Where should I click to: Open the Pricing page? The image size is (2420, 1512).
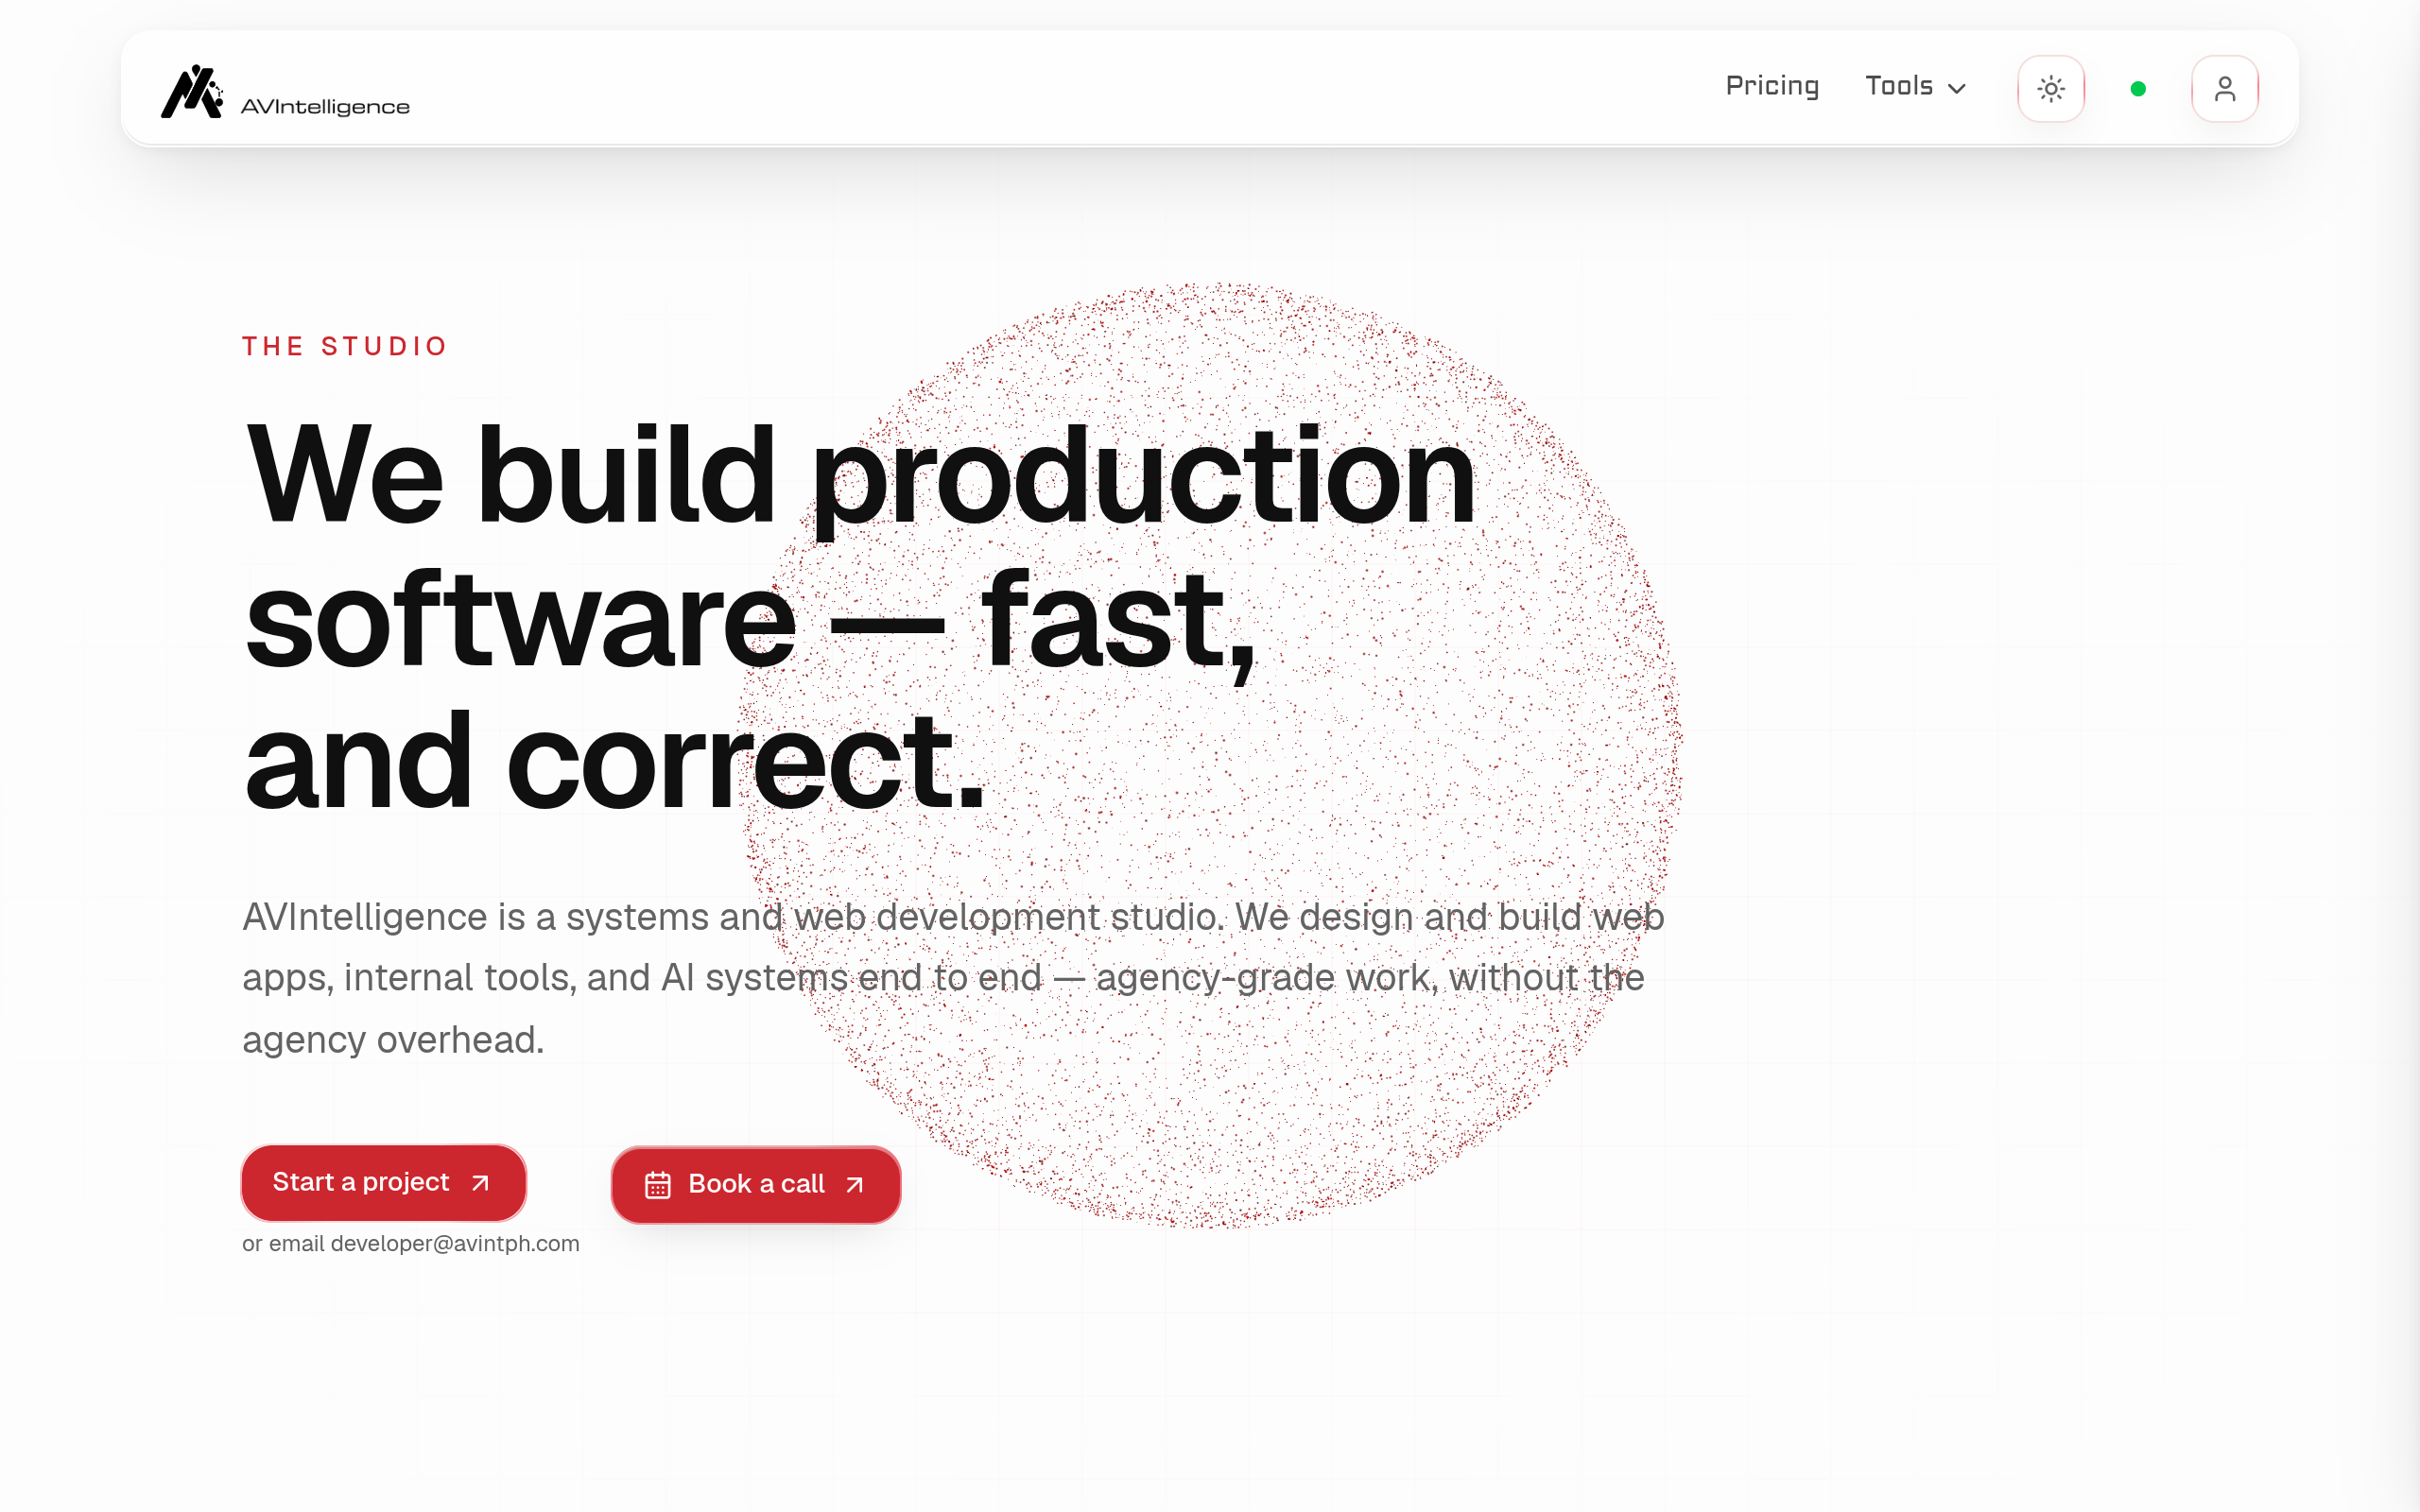point(1772,87)
